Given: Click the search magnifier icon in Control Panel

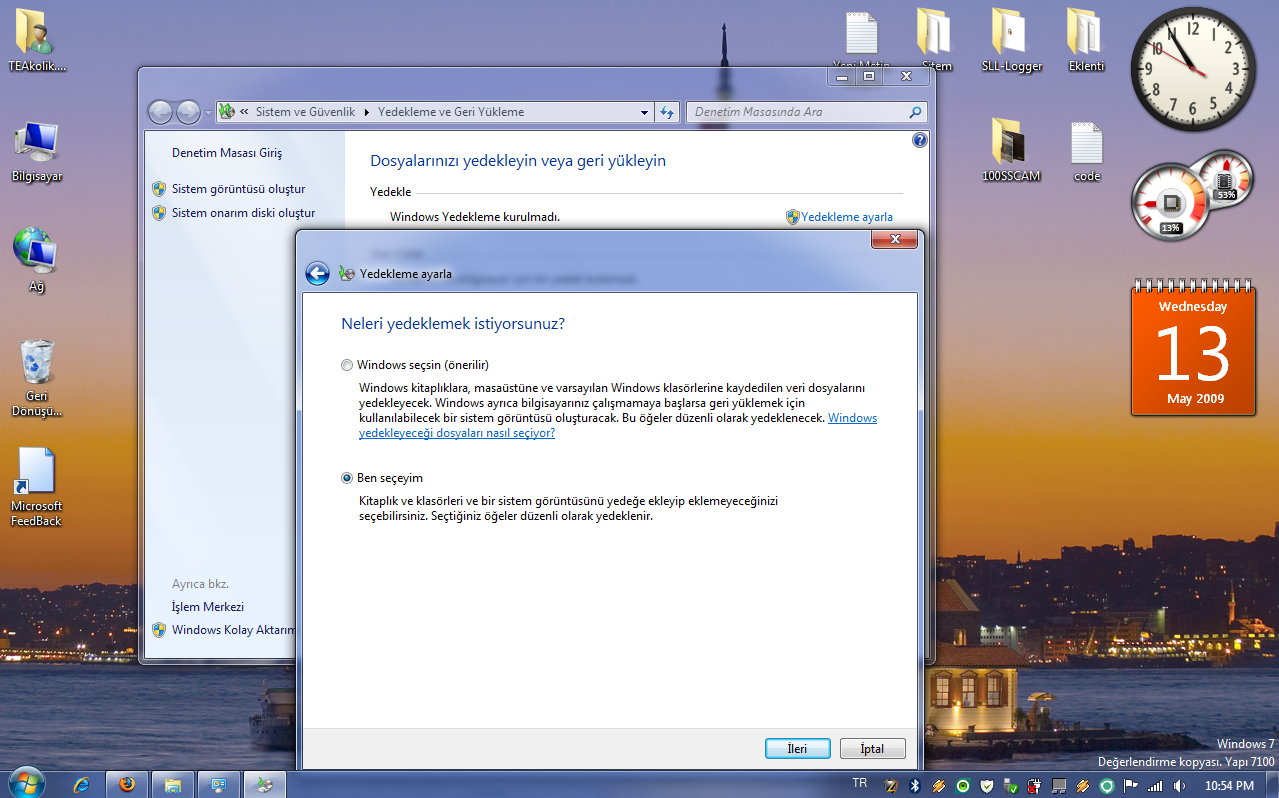Looking at the screenshot, I should coord(915,112).
